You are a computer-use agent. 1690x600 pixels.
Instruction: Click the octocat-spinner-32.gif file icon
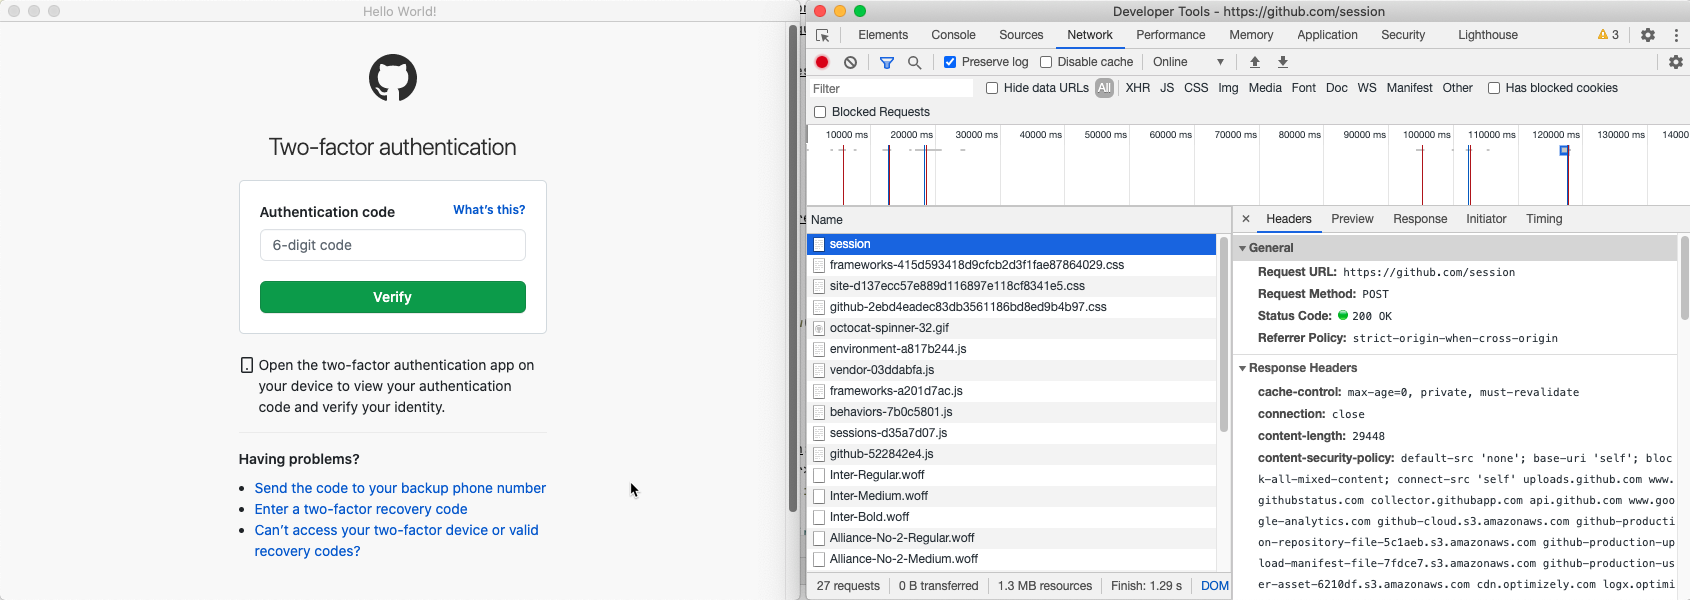pyautogui.click(x=819, y=328)
